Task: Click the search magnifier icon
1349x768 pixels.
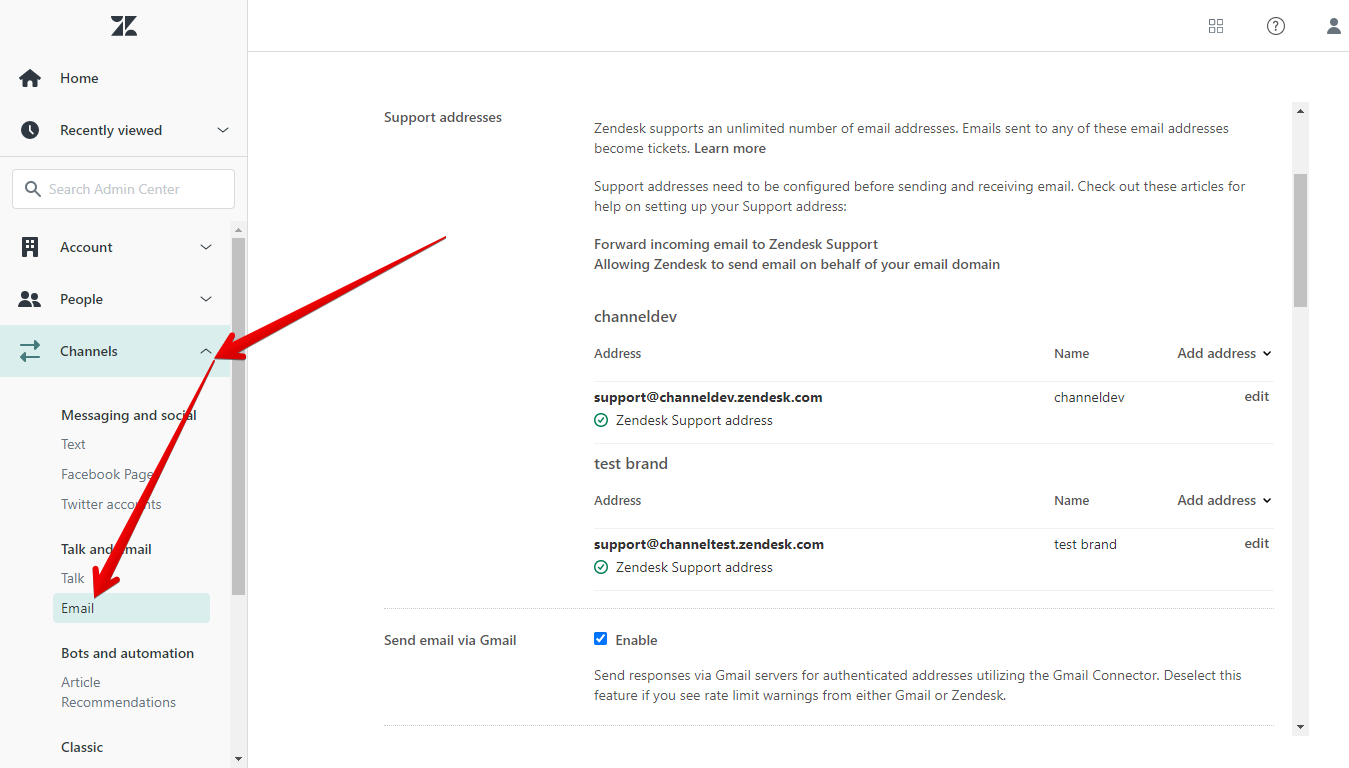Action: [x=33, y=189]
